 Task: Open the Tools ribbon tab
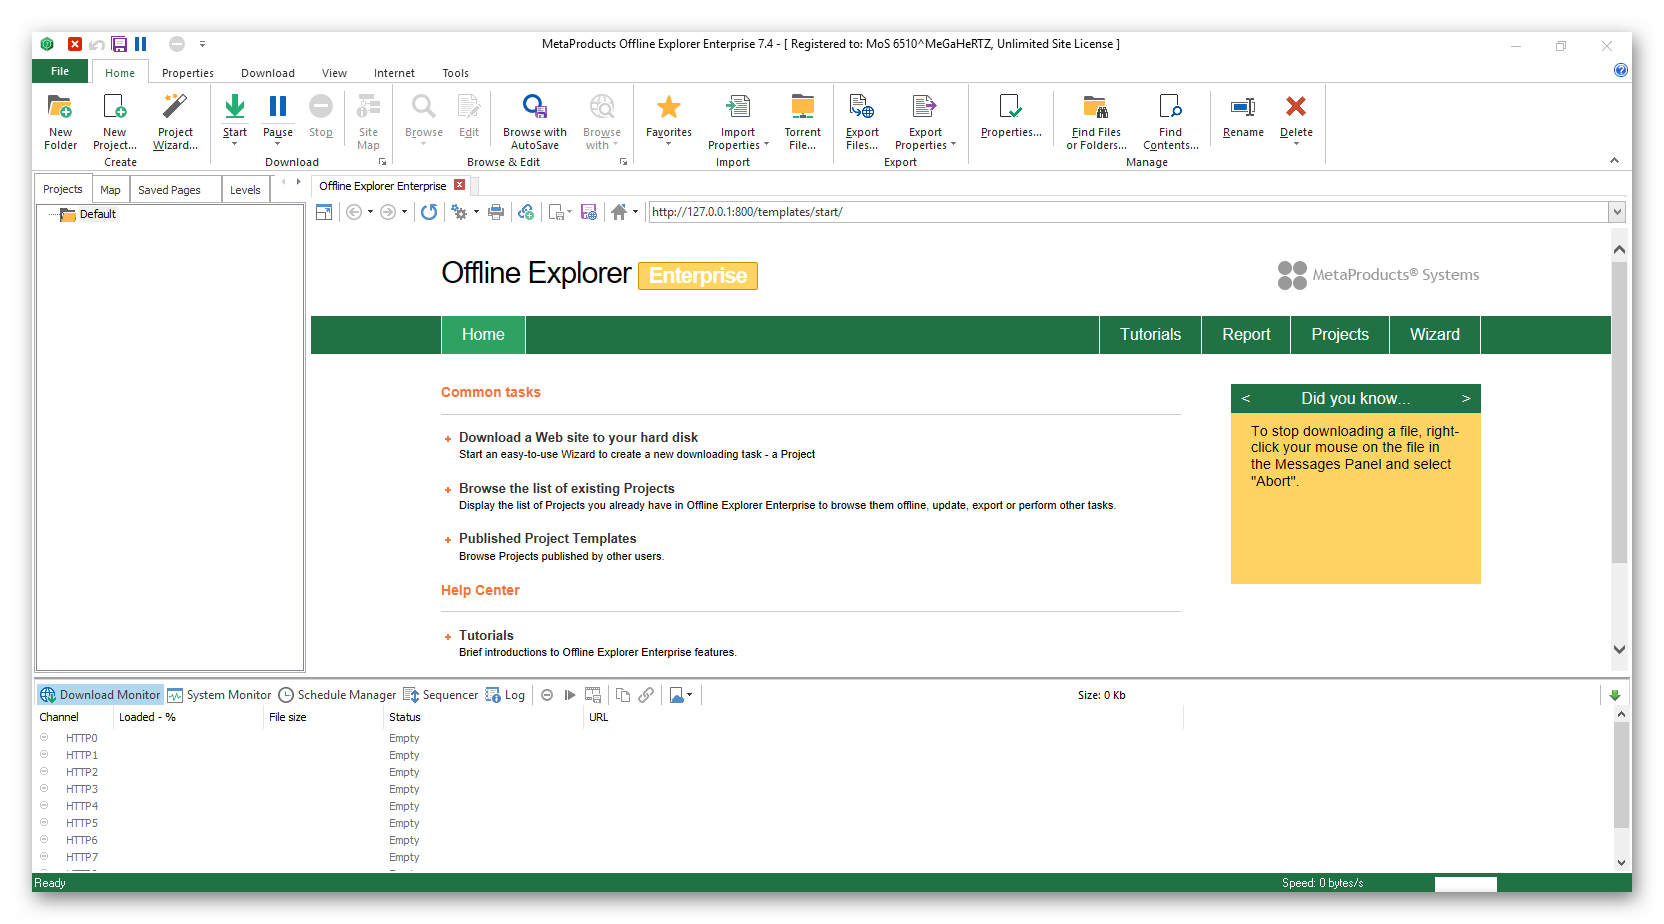(456, 73)
